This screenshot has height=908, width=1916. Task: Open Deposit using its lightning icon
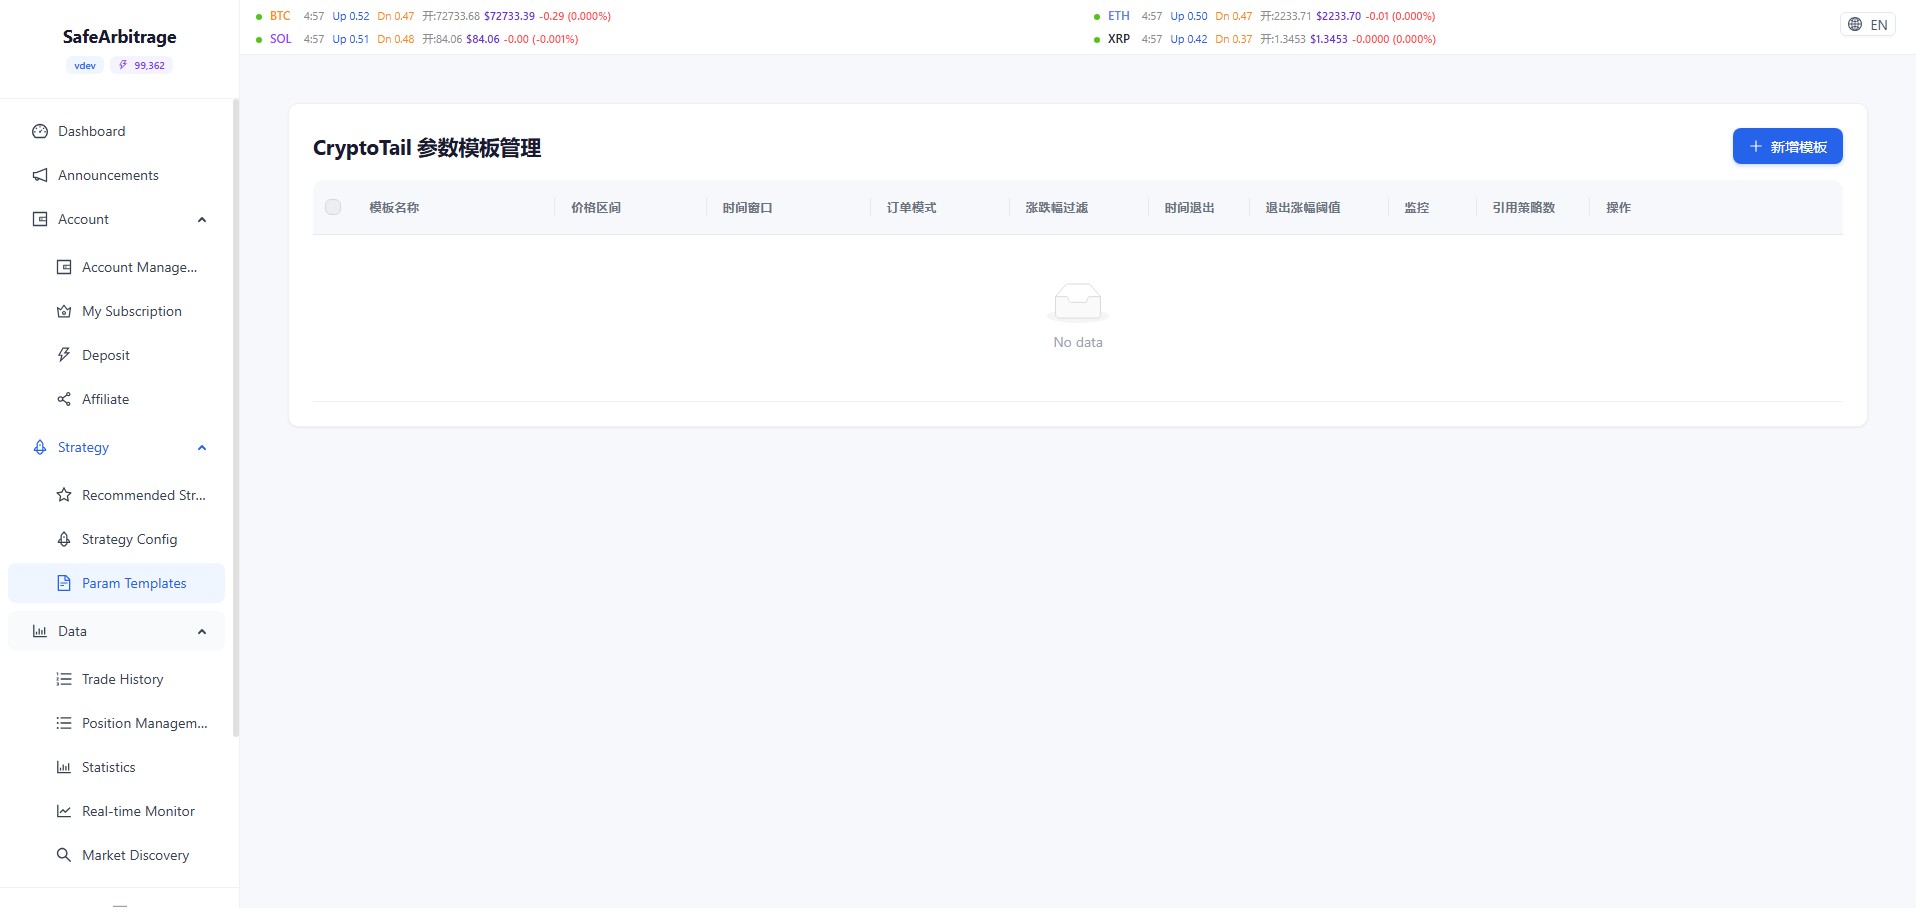64,355
